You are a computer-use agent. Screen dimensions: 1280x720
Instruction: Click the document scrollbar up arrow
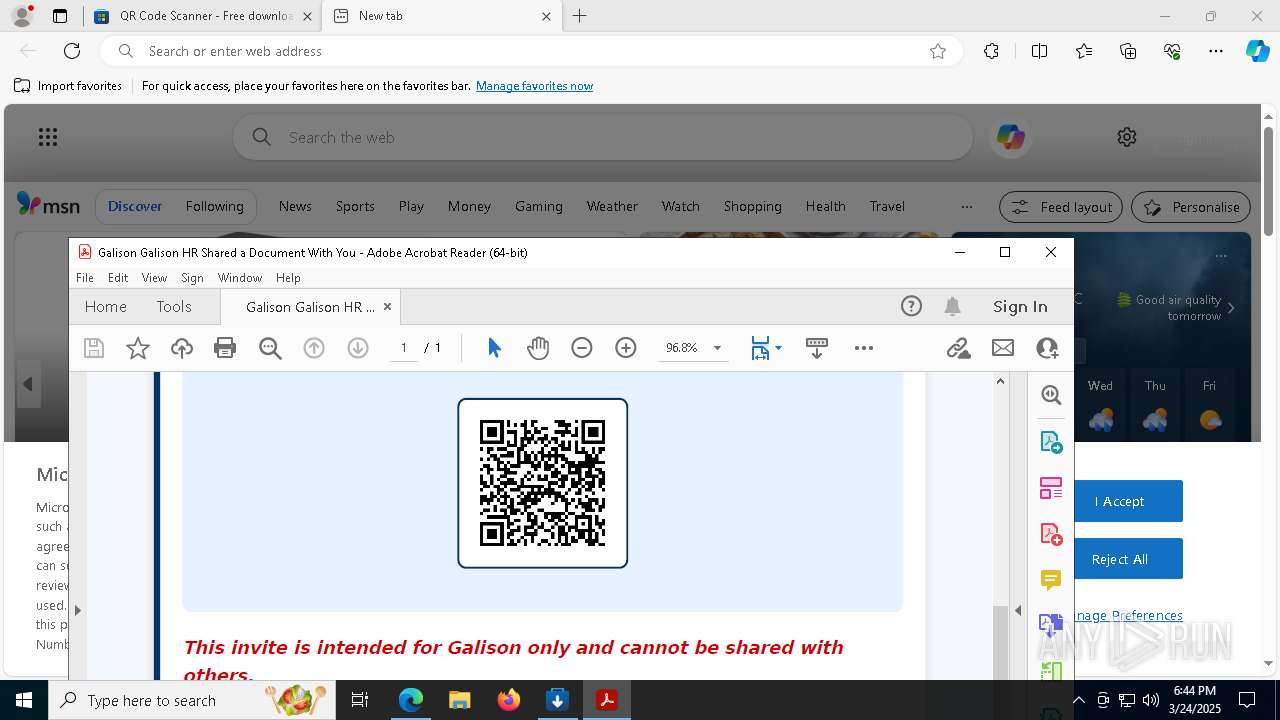click(1000, 381)
